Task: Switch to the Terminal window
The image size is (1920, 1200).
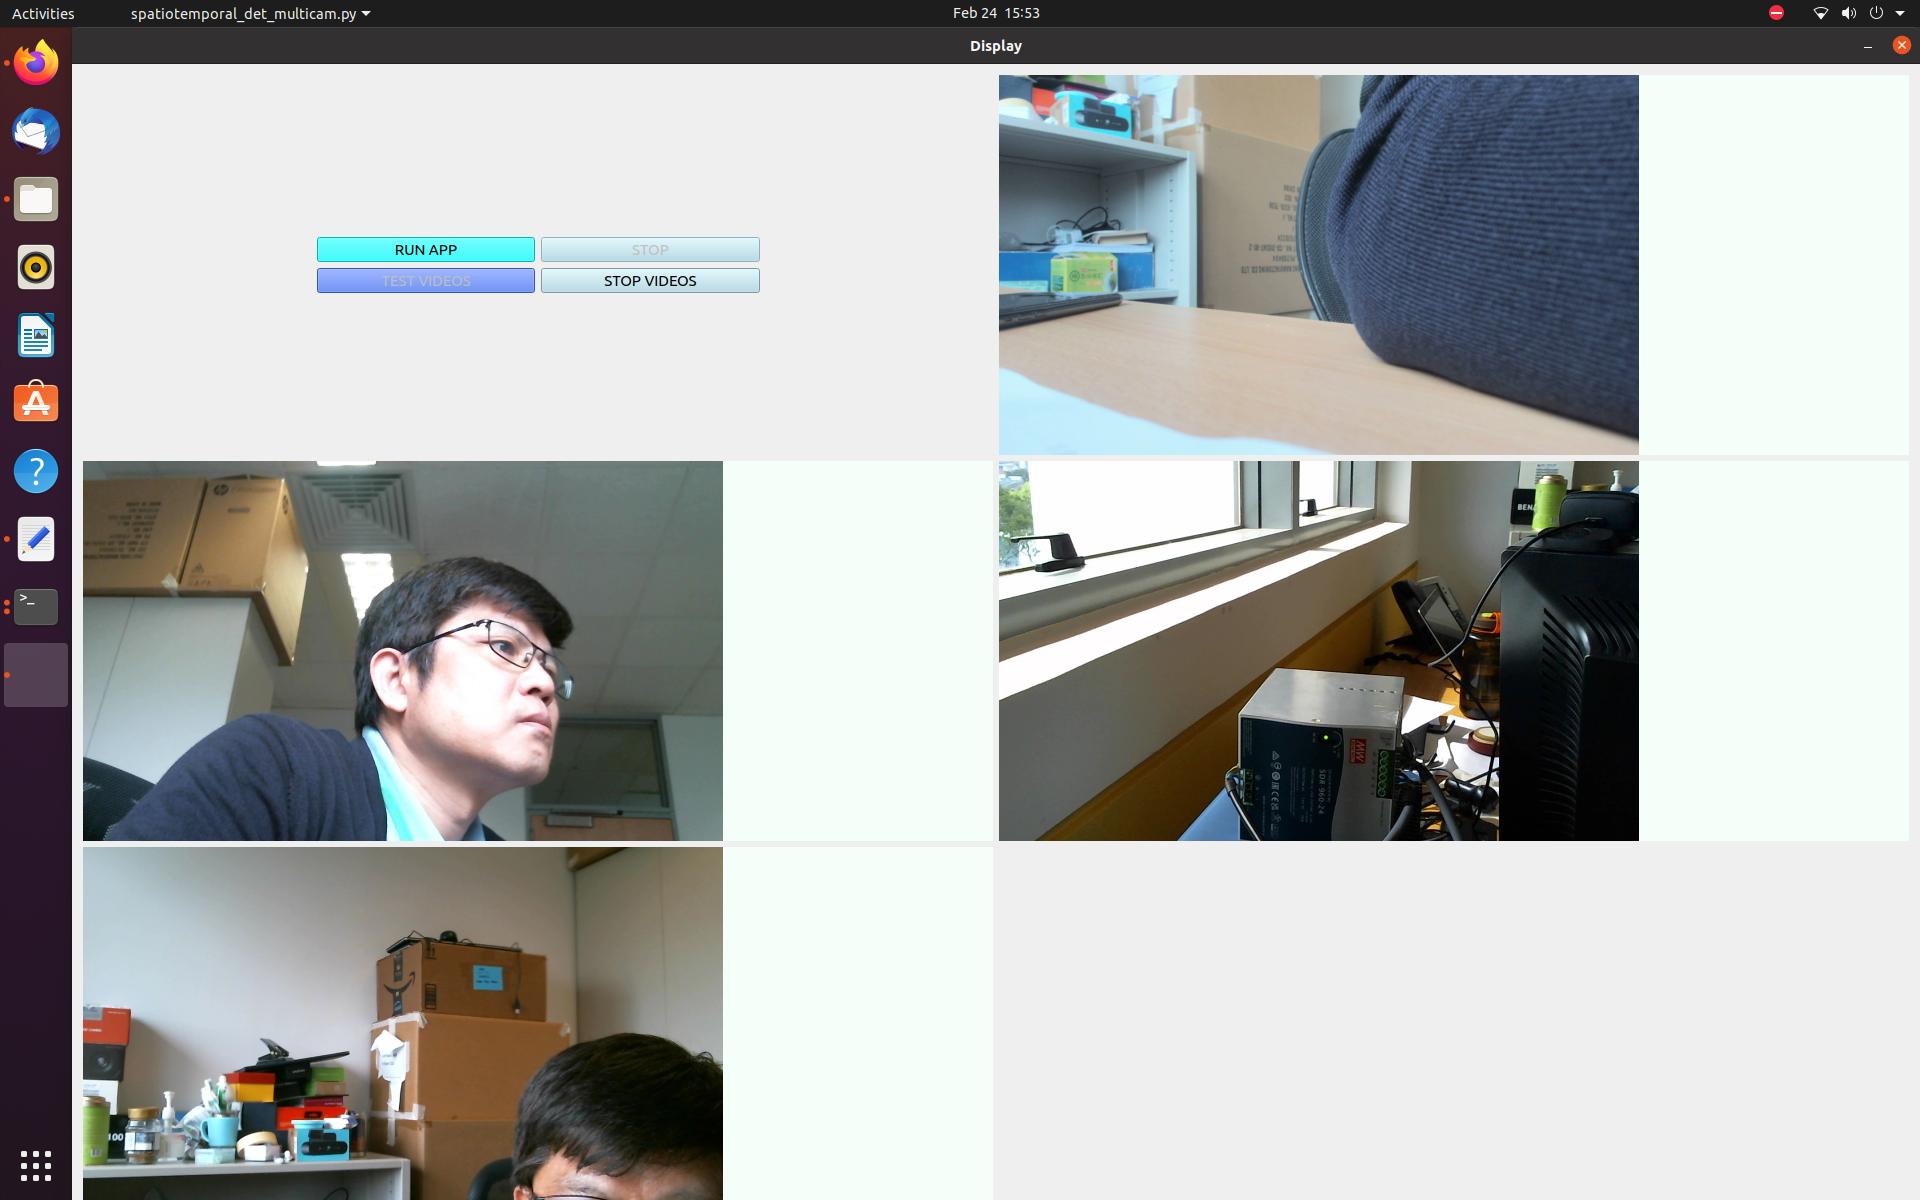Action: pyautogui.click(x=36, y=607)
